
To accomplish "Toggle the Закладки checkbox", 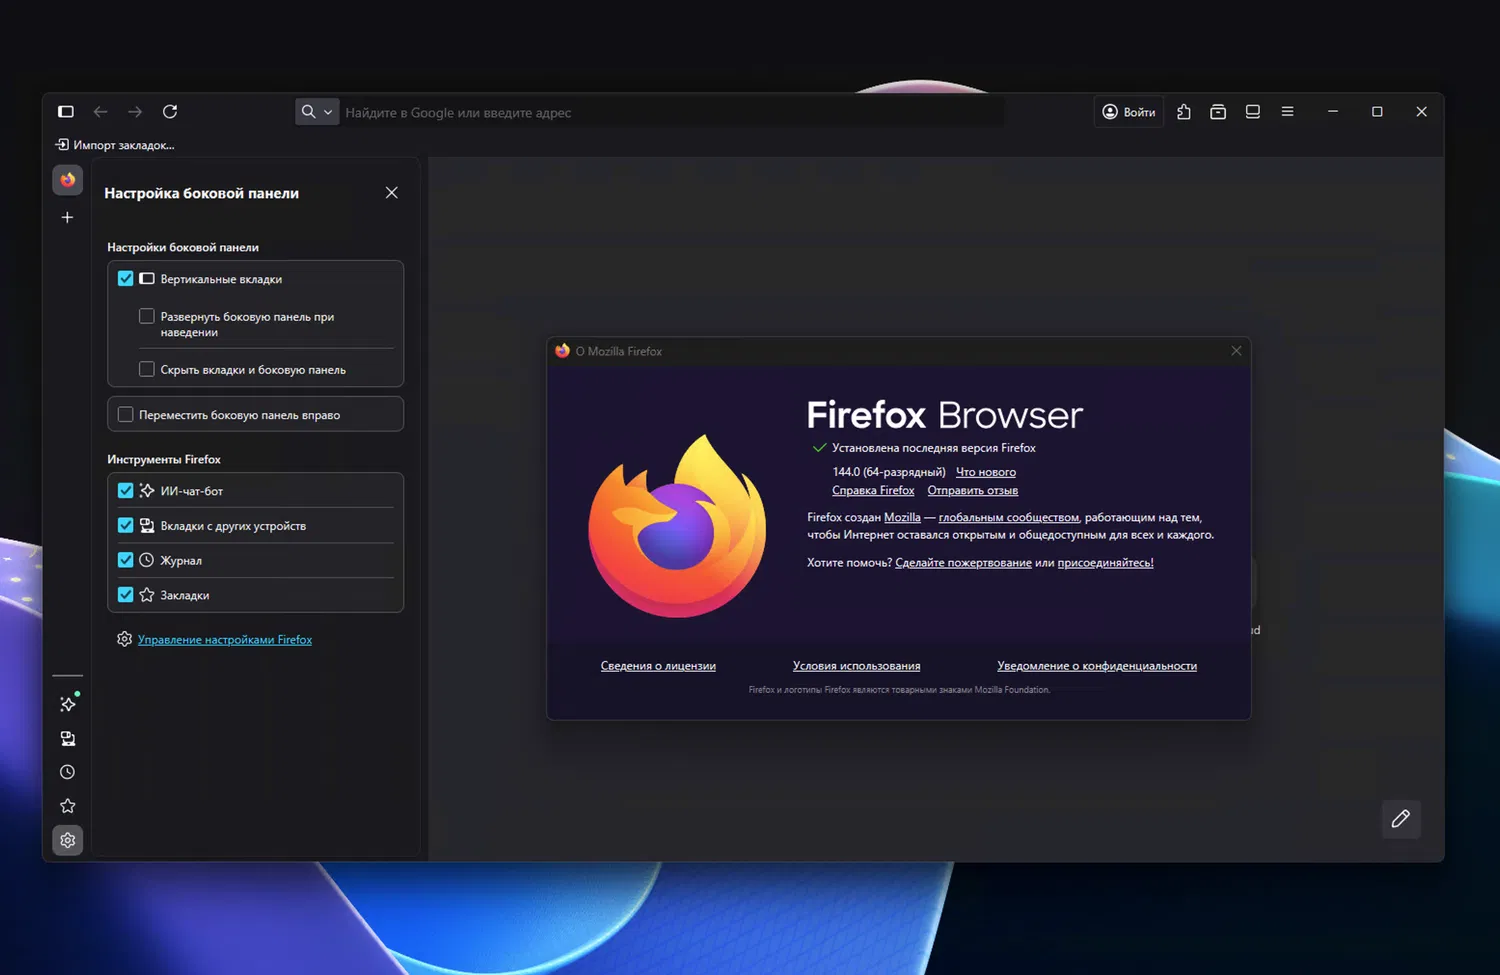I will [125, 595].
